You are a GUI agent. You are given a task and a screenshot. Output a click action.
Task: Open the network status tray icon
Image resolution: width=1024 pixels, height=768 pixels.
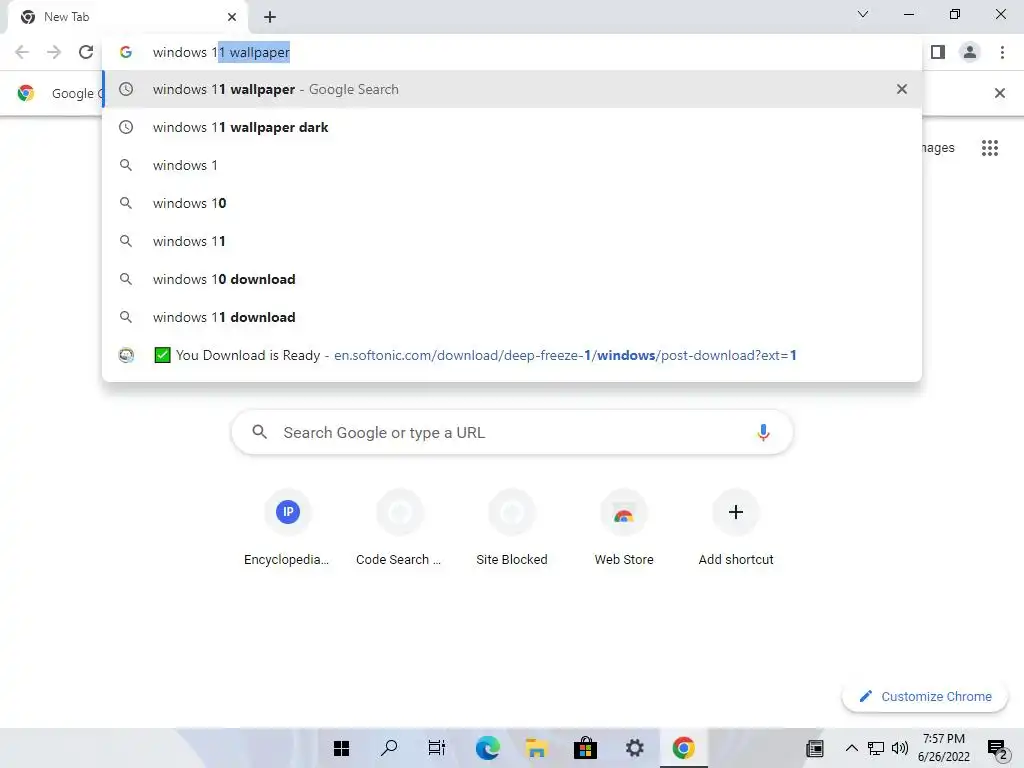(x=876, y=748)
